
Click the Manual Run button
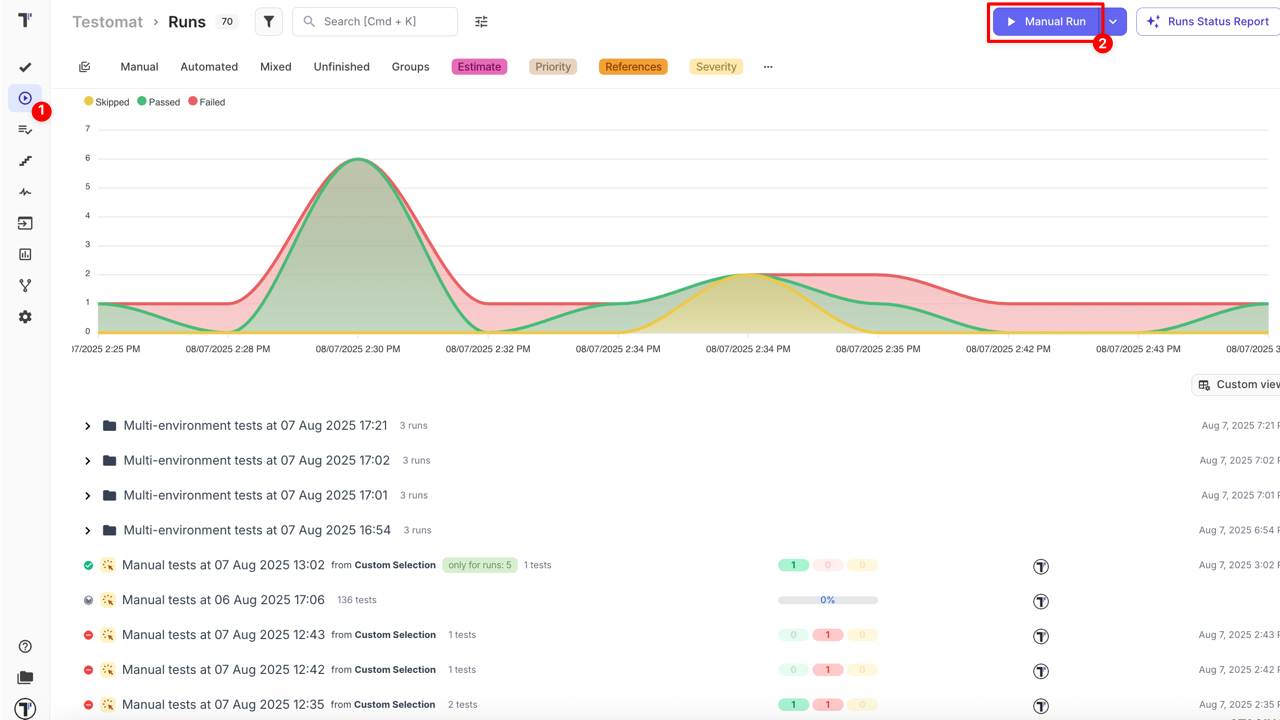point(1046,21)
